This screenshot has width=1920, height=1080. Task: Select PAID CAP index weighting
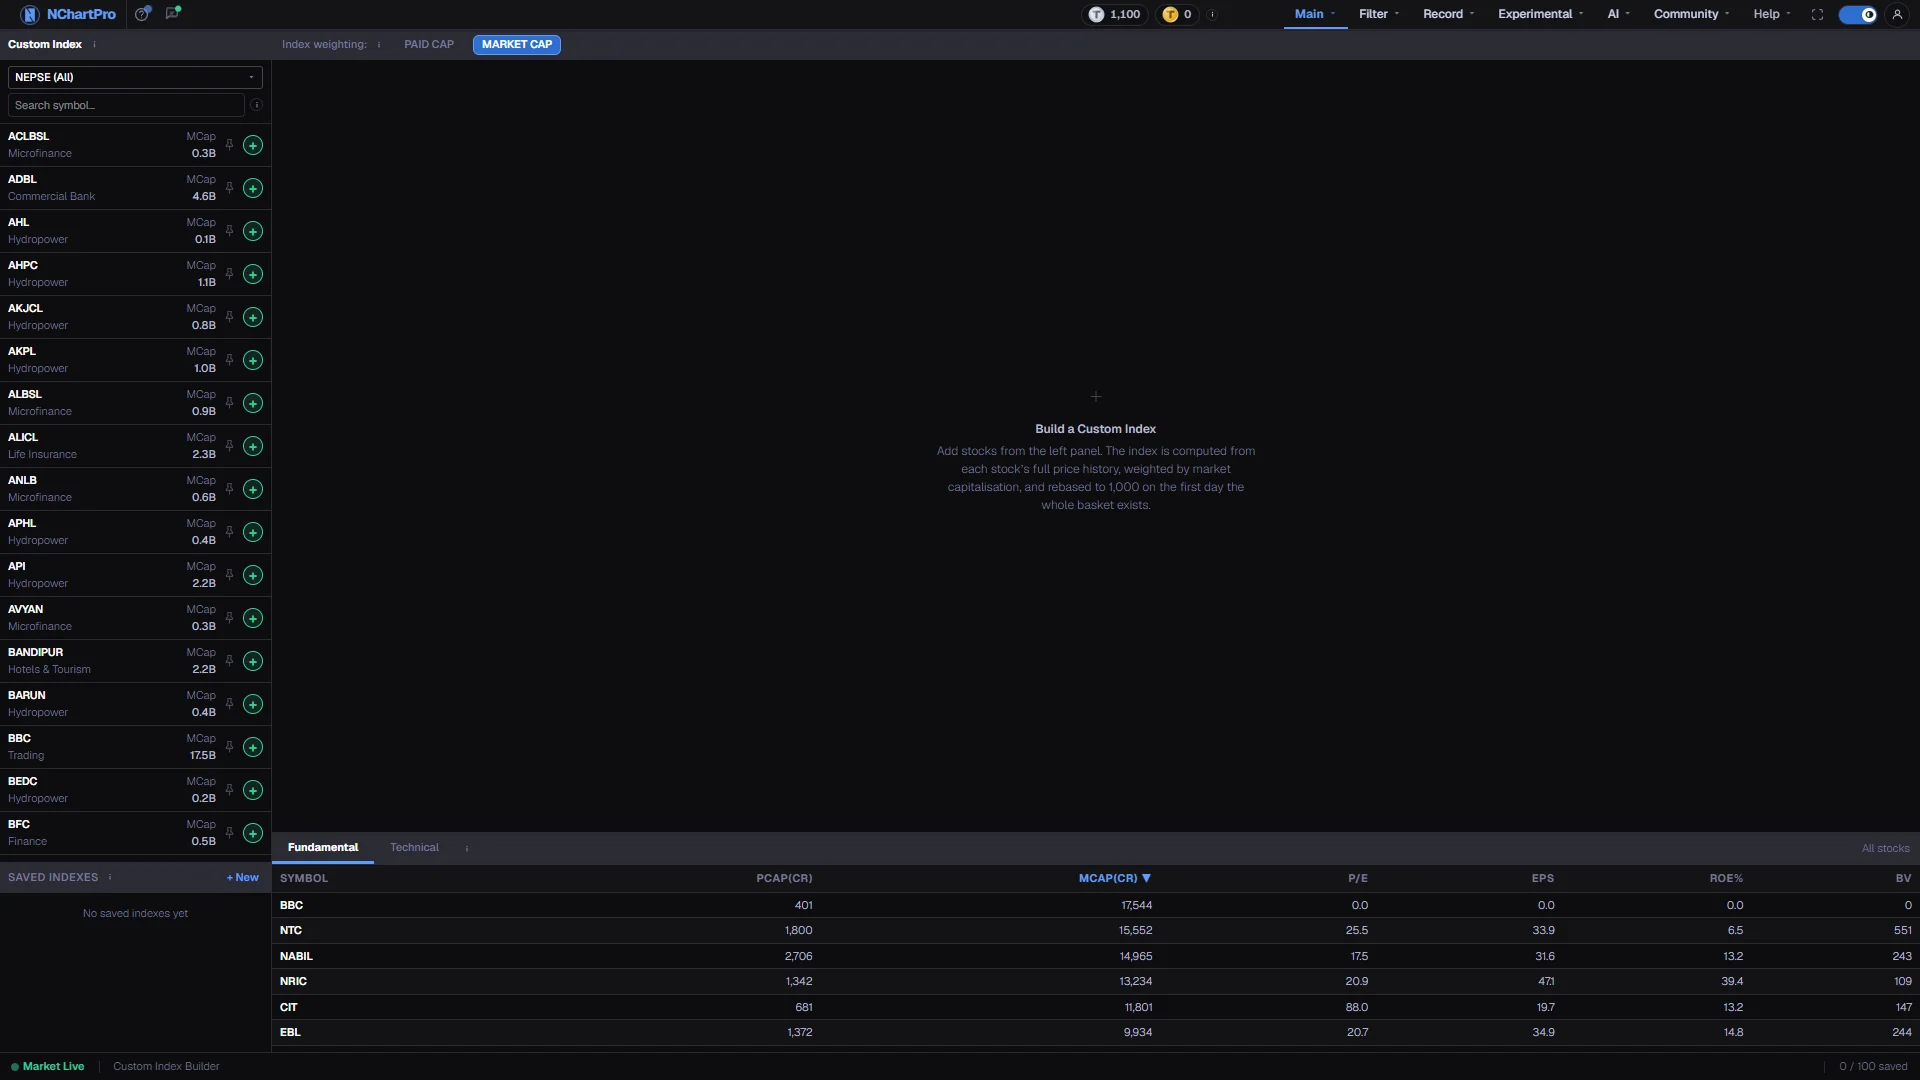pos(429,44)
